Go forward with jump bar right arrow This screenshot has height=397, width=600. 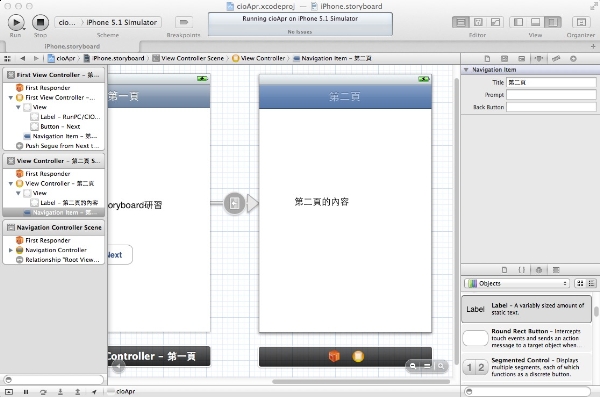[x=36, y=59]
